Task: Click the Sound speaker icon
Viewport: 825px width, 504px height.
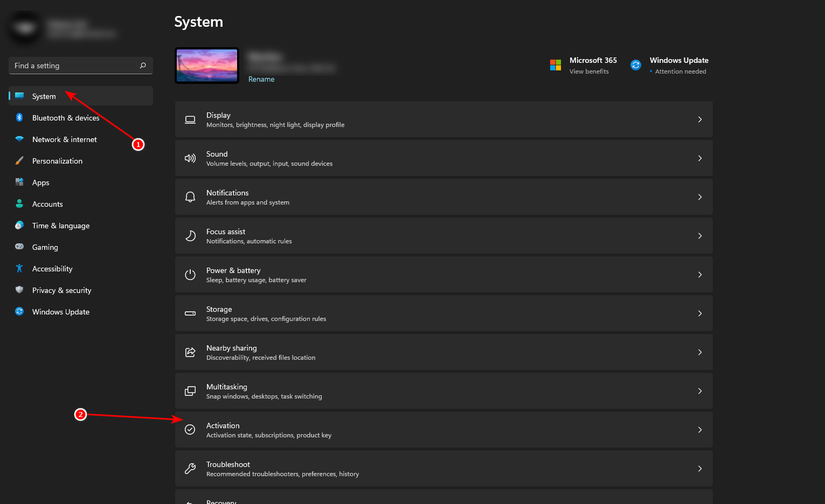Action: click(190, 158)
